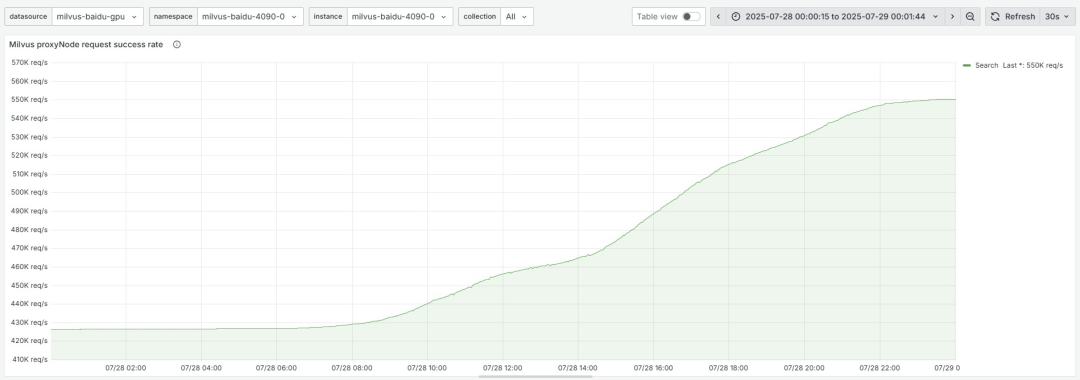Click the 07/28 18:00 time axis label
Image resolution: width=1080 pixels, height=380 pixels.
(729, 368)
